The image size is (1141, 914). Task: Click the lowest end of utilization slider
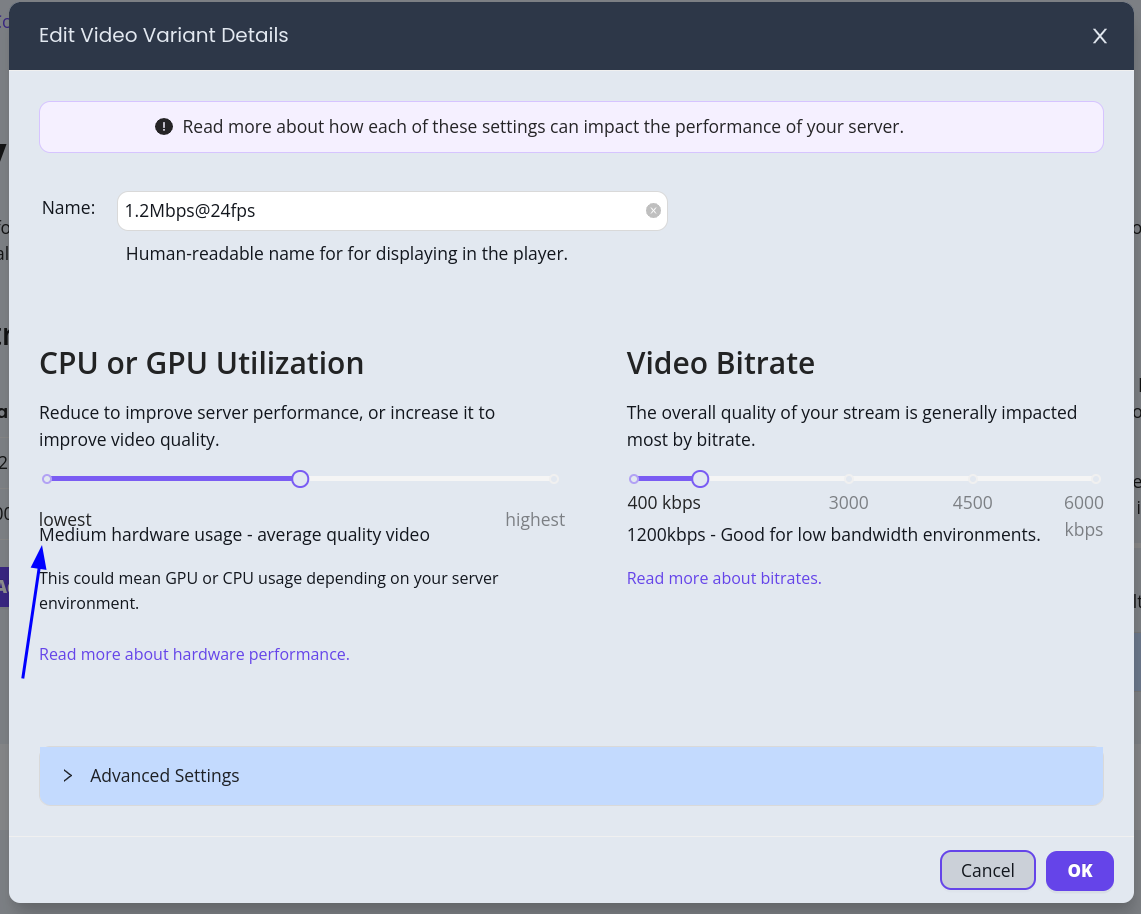pos(46,479)
